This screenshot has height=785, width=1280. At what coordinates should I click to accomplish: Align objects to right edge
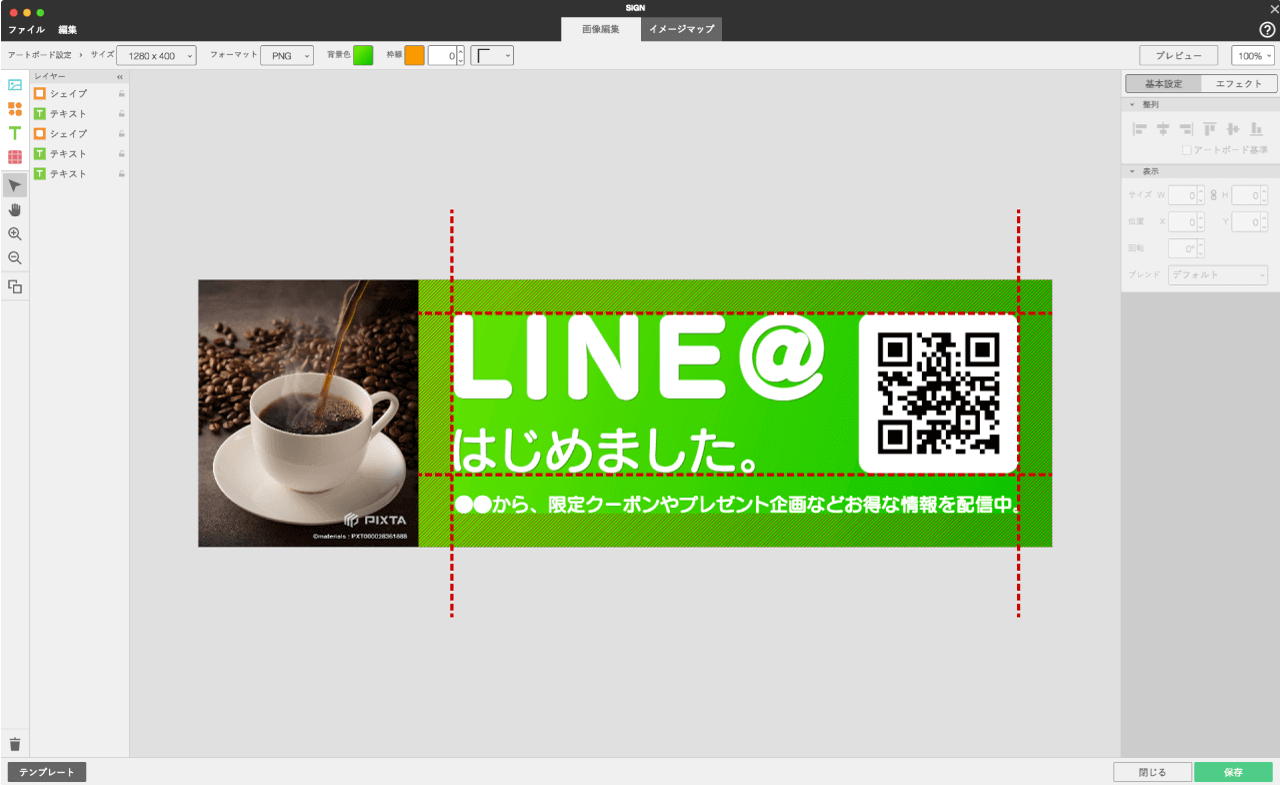1186,129
